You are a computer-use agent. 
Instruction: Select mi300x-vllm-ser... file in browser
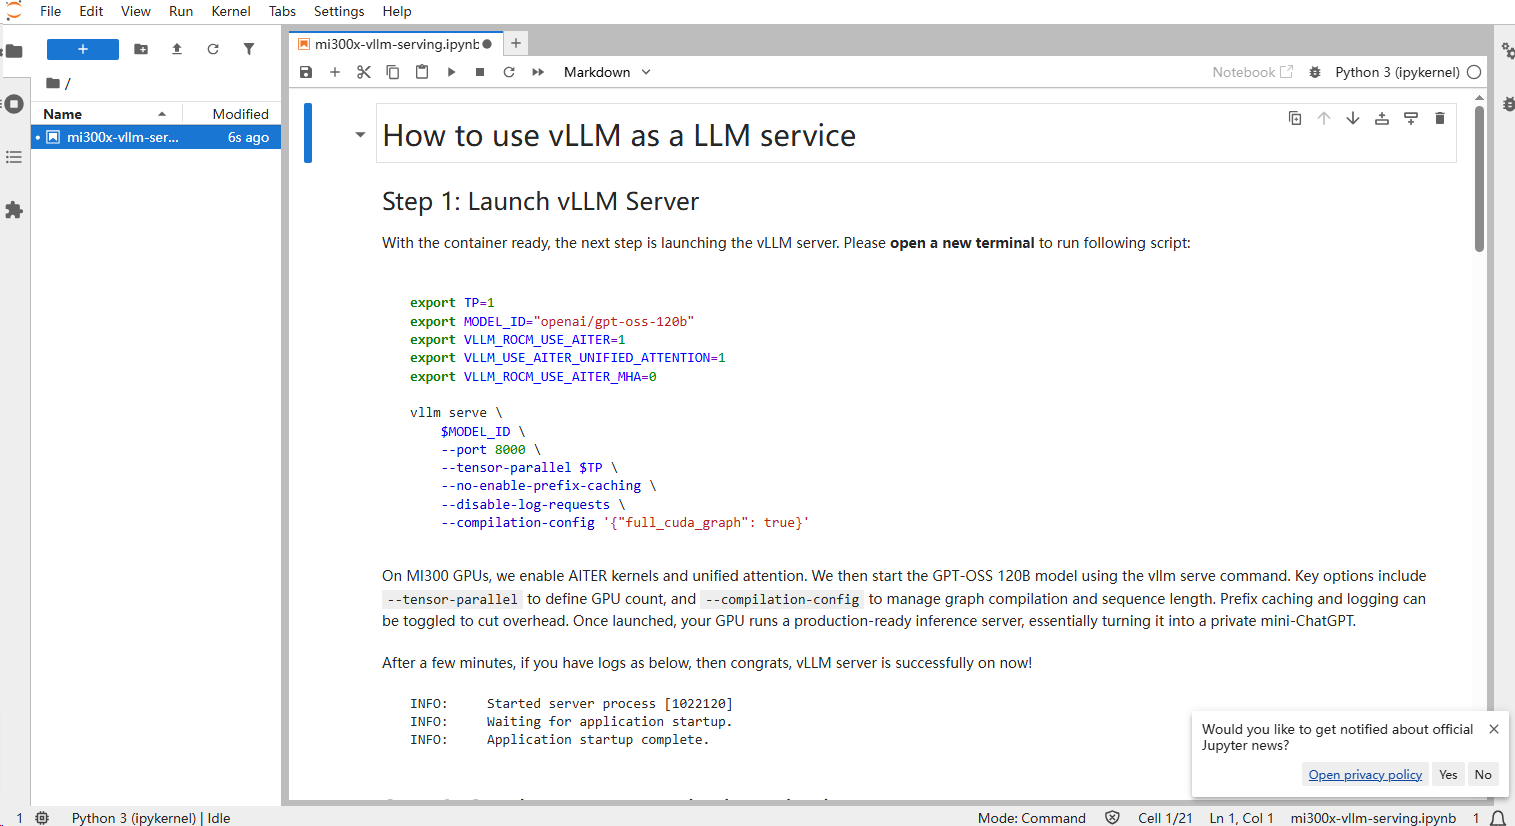[156, 137]
